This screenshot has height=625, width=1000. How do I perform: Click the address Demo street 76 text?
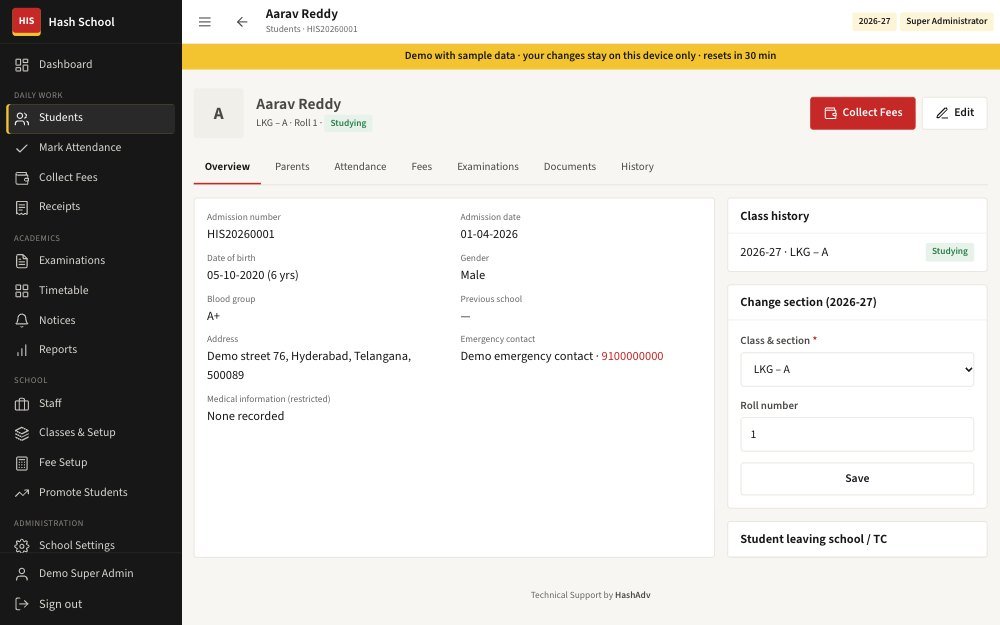pos(309,365)
